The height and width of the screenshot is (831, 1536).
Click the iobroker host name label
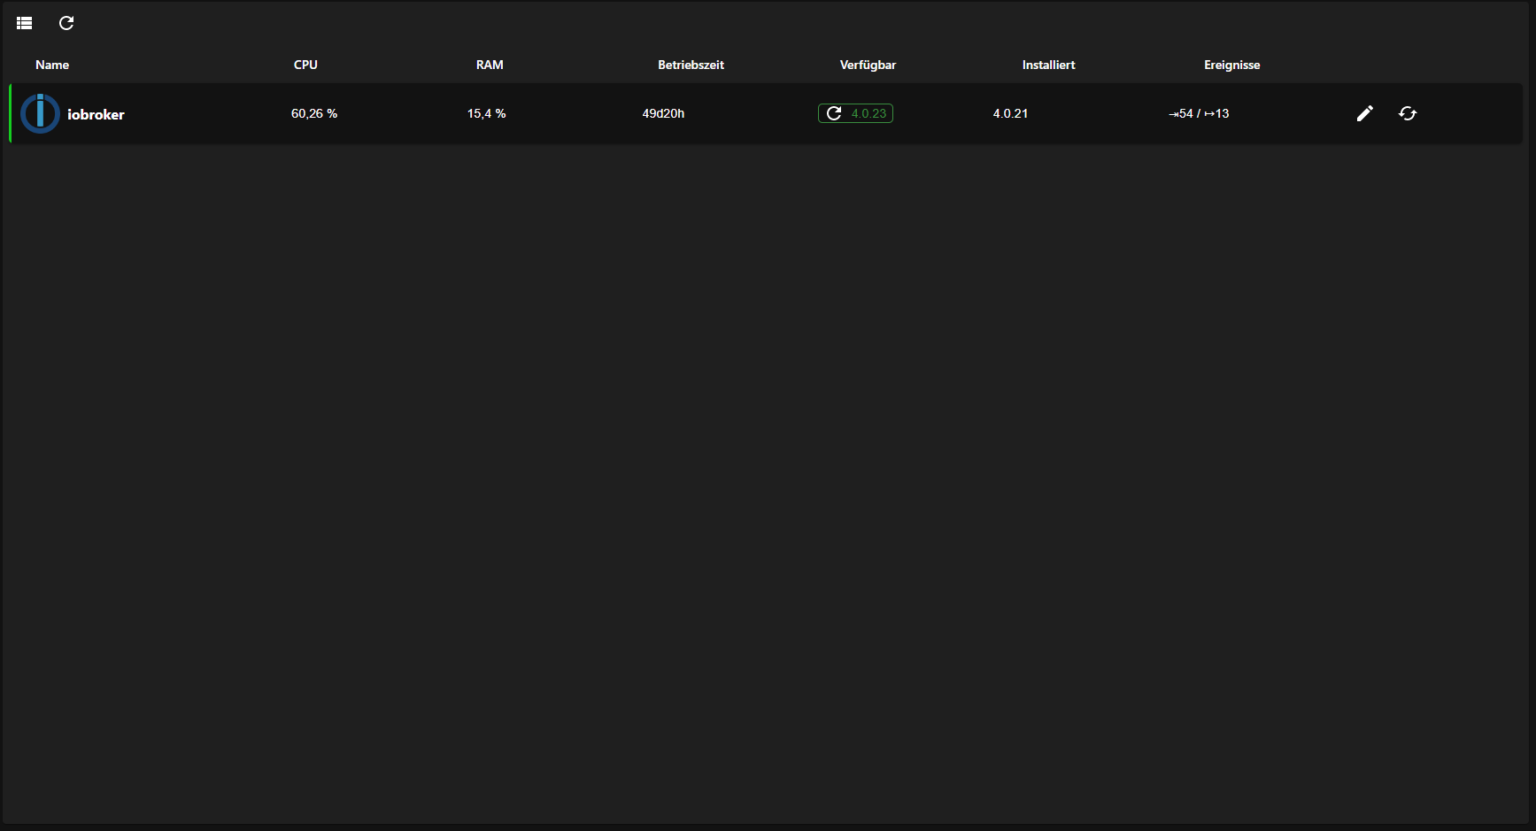click(95, 113)
